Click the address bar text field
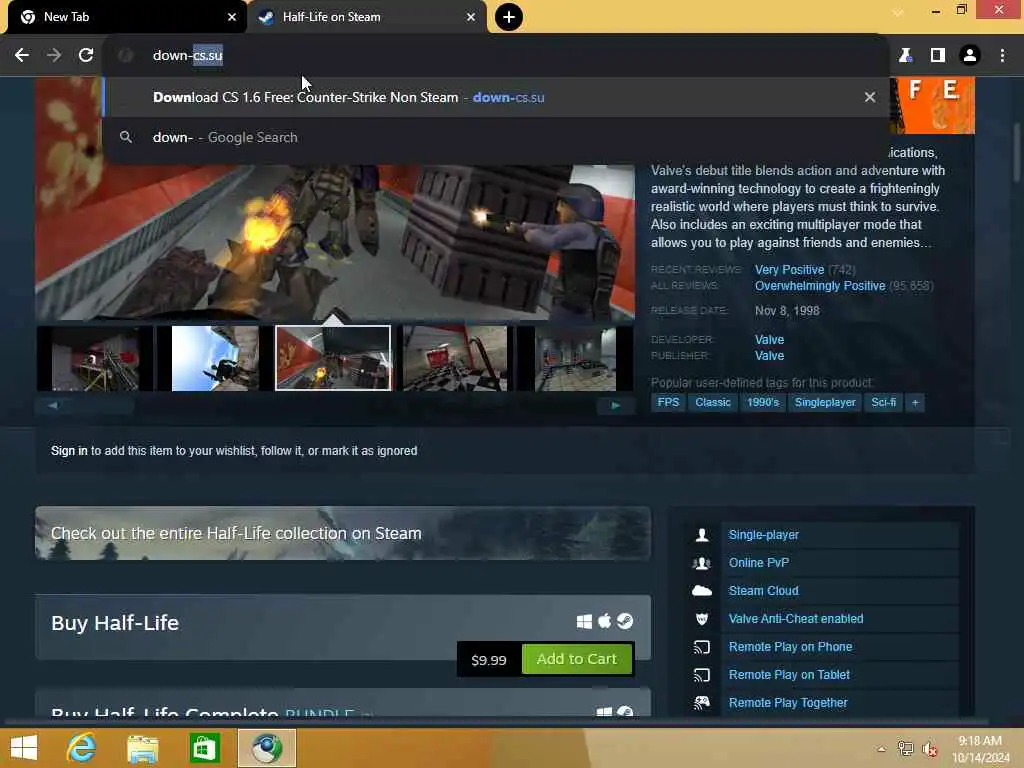1024x768 pixels. click(x=496, y=56)
